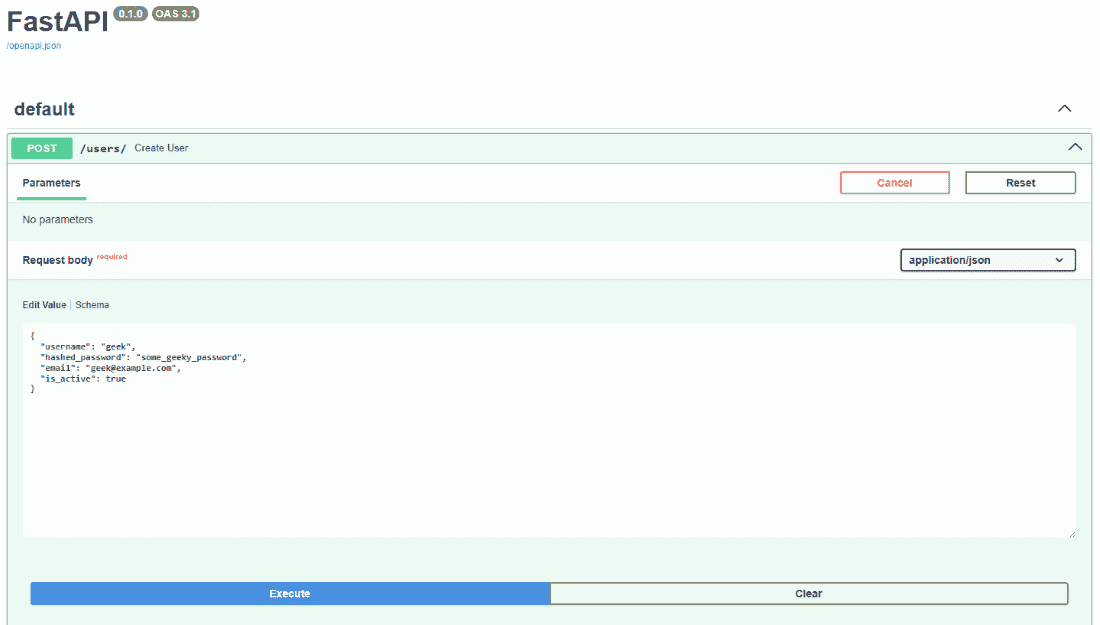Click the /users/ endpoint path text
The height and width of the screenshot is (625, 1100).
[x=102, y=147]
